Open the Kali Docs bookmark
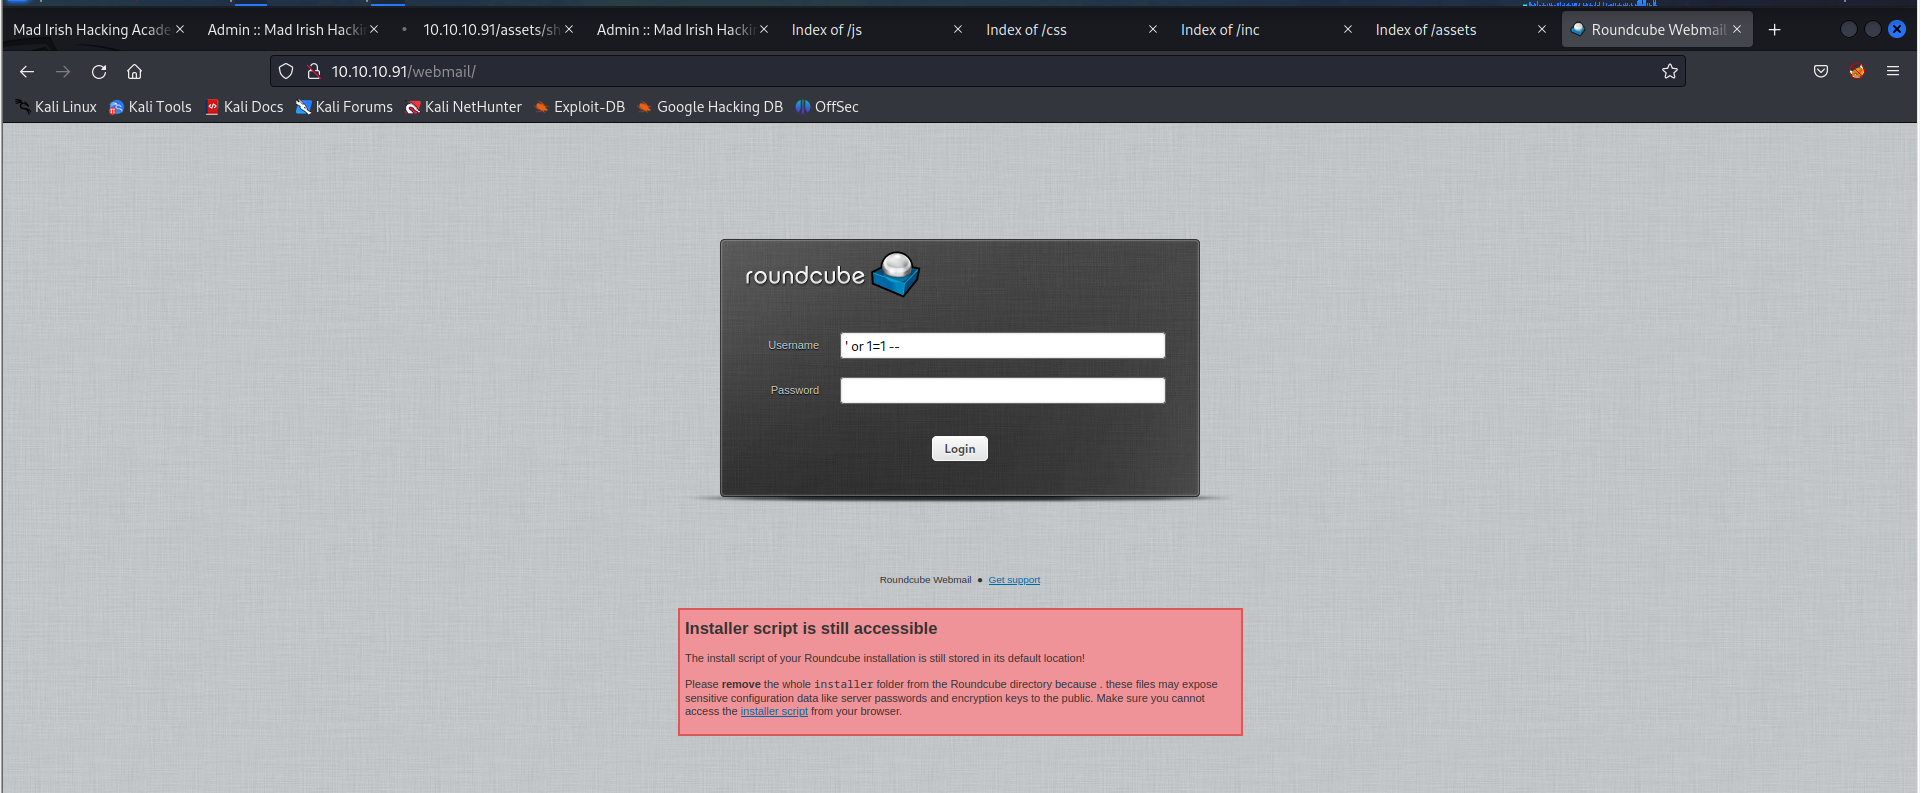The height and width of the screenshot is (793, 1921). point(244,107)
